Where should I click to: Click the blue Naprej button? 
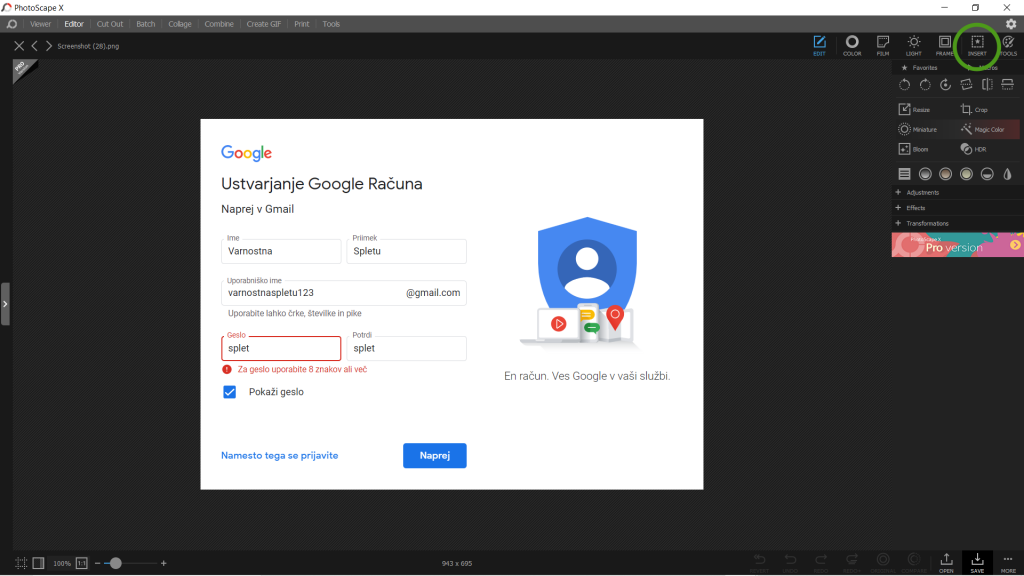point(434,456)
